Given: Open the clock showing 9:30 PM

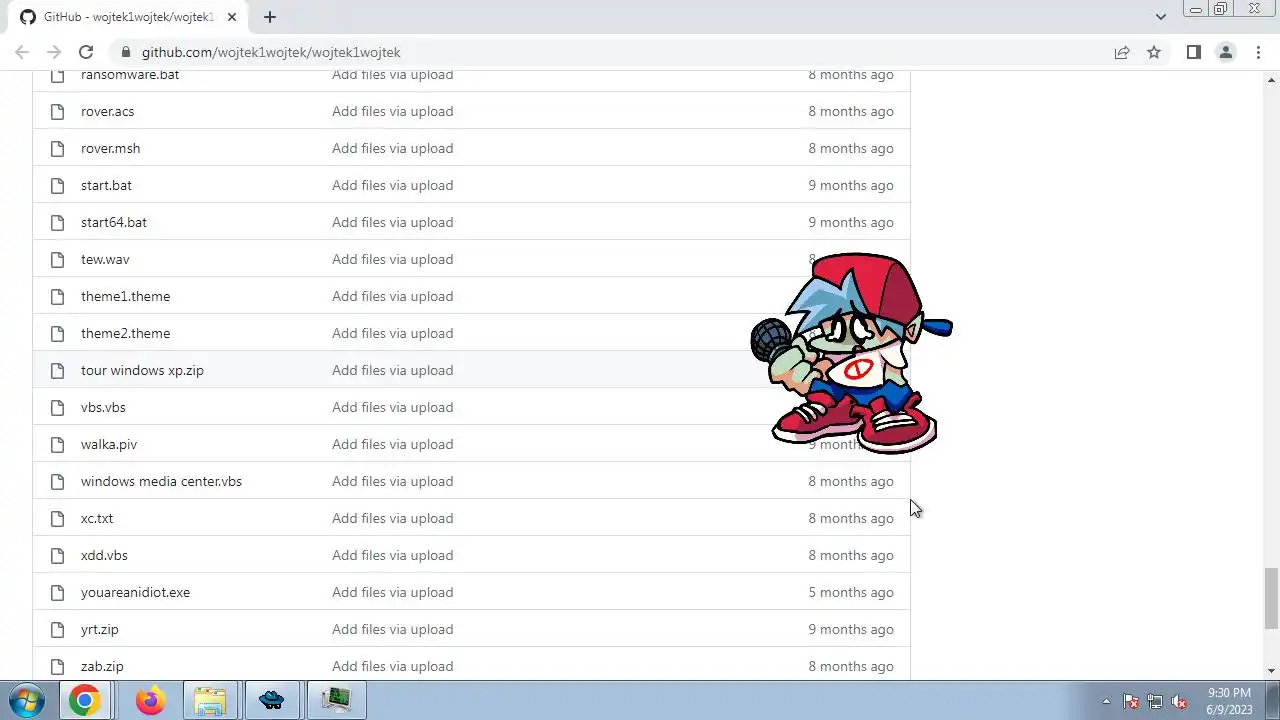Looking at the screenshot, I should coord(1229,701).
